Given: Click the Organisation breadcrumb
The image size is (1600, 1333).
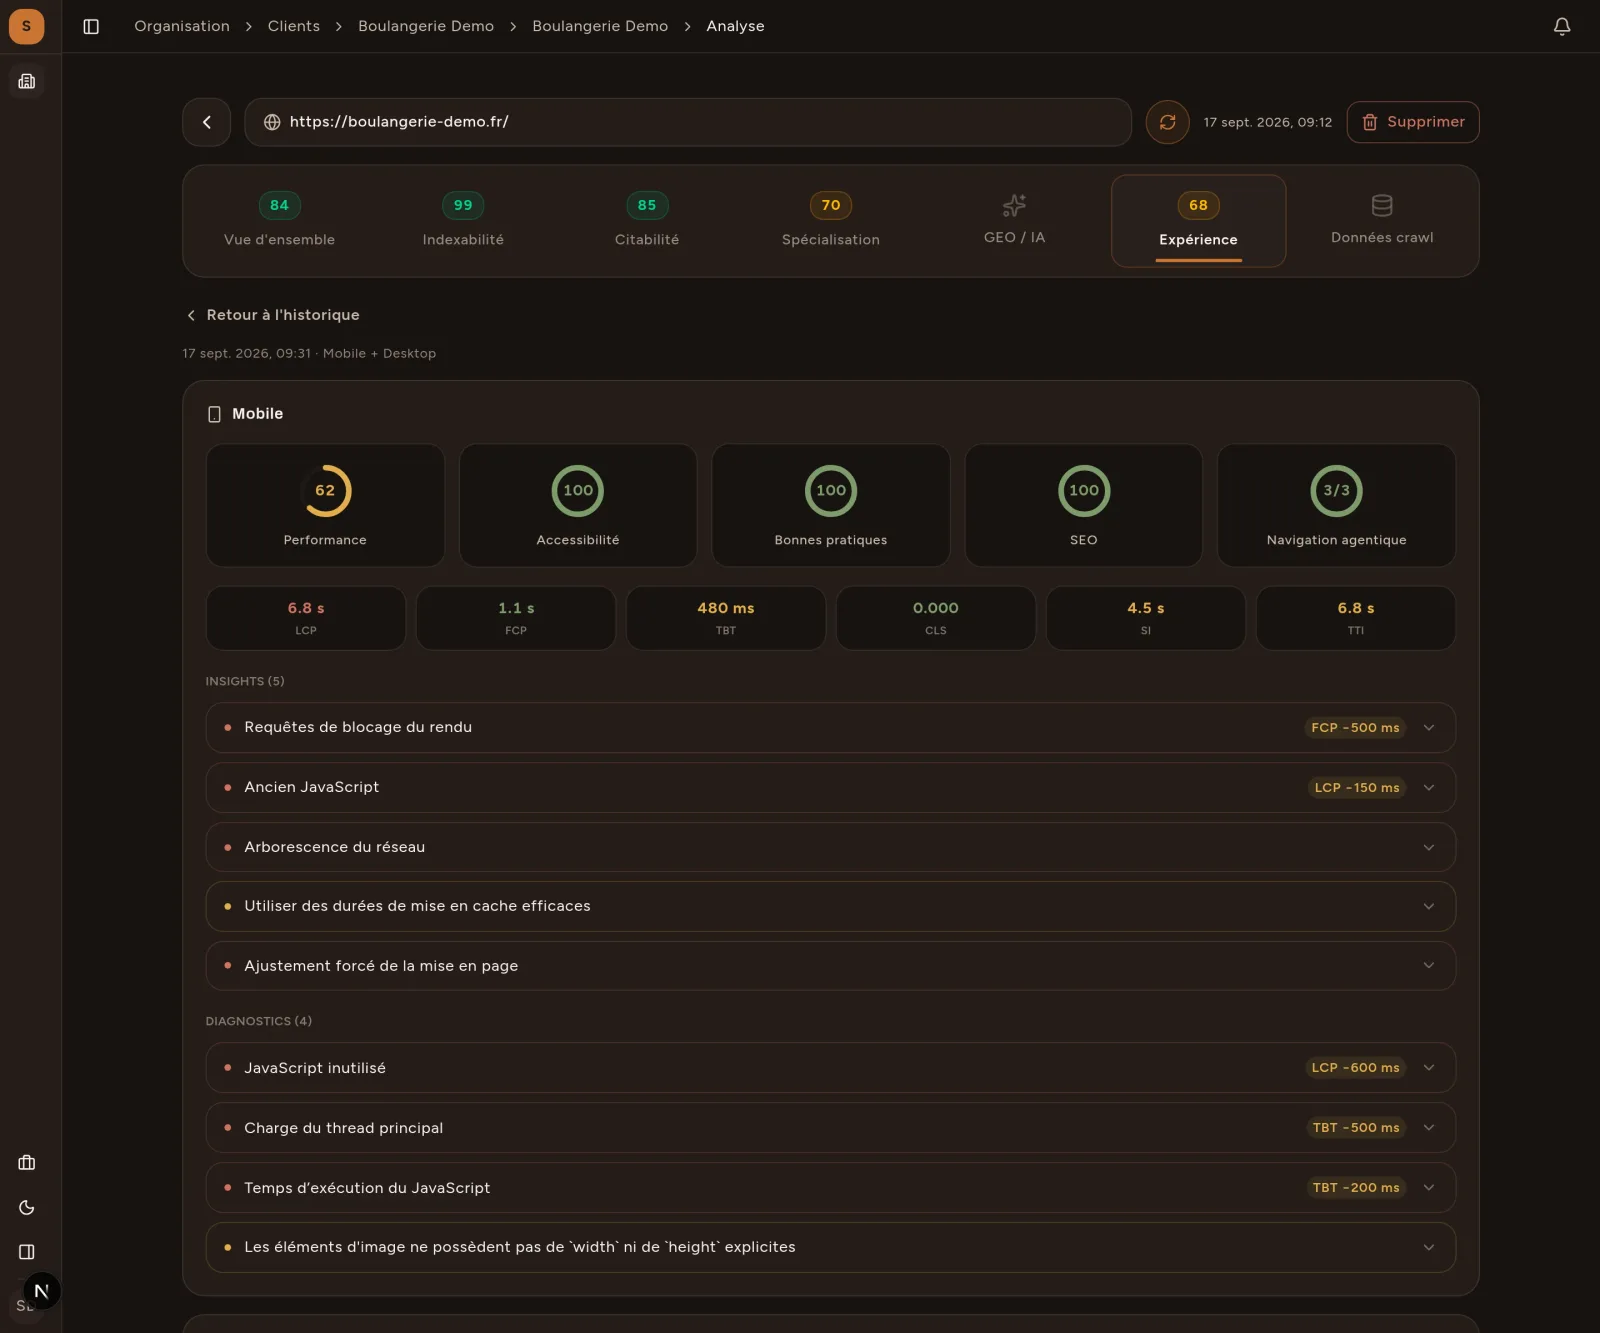Looking at the screenshot, I should pyautogui.click(x=182, y=26).
